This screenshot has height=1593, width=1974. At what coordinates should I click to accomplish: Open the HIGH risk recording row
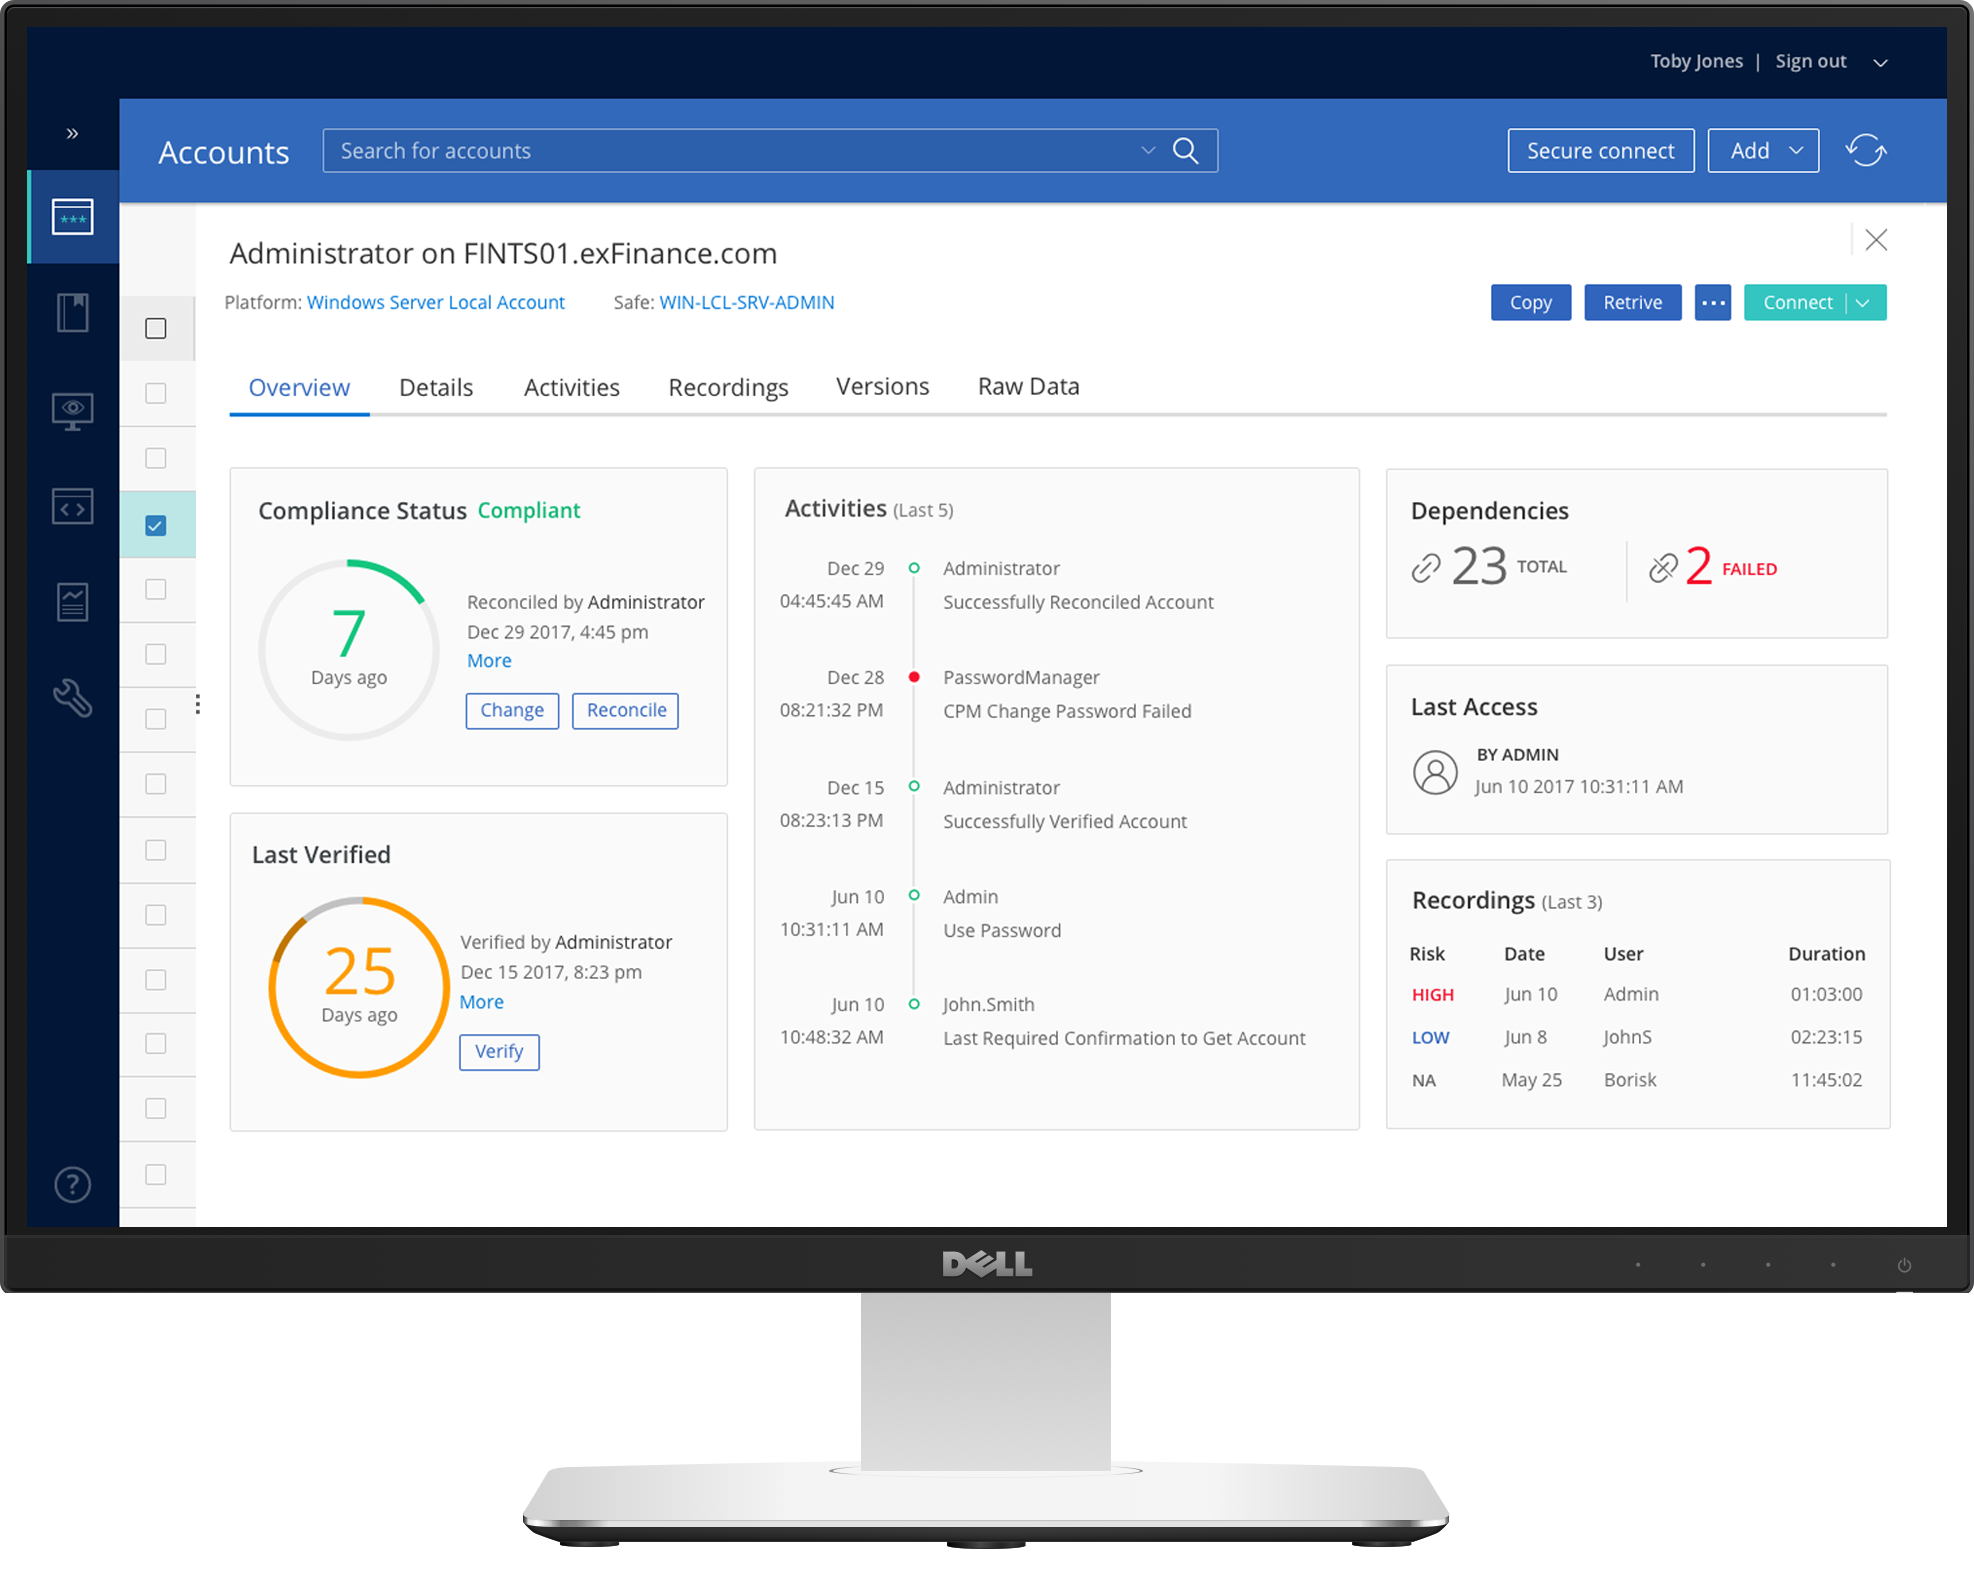pyautogui.click(x=1637, y=994)
